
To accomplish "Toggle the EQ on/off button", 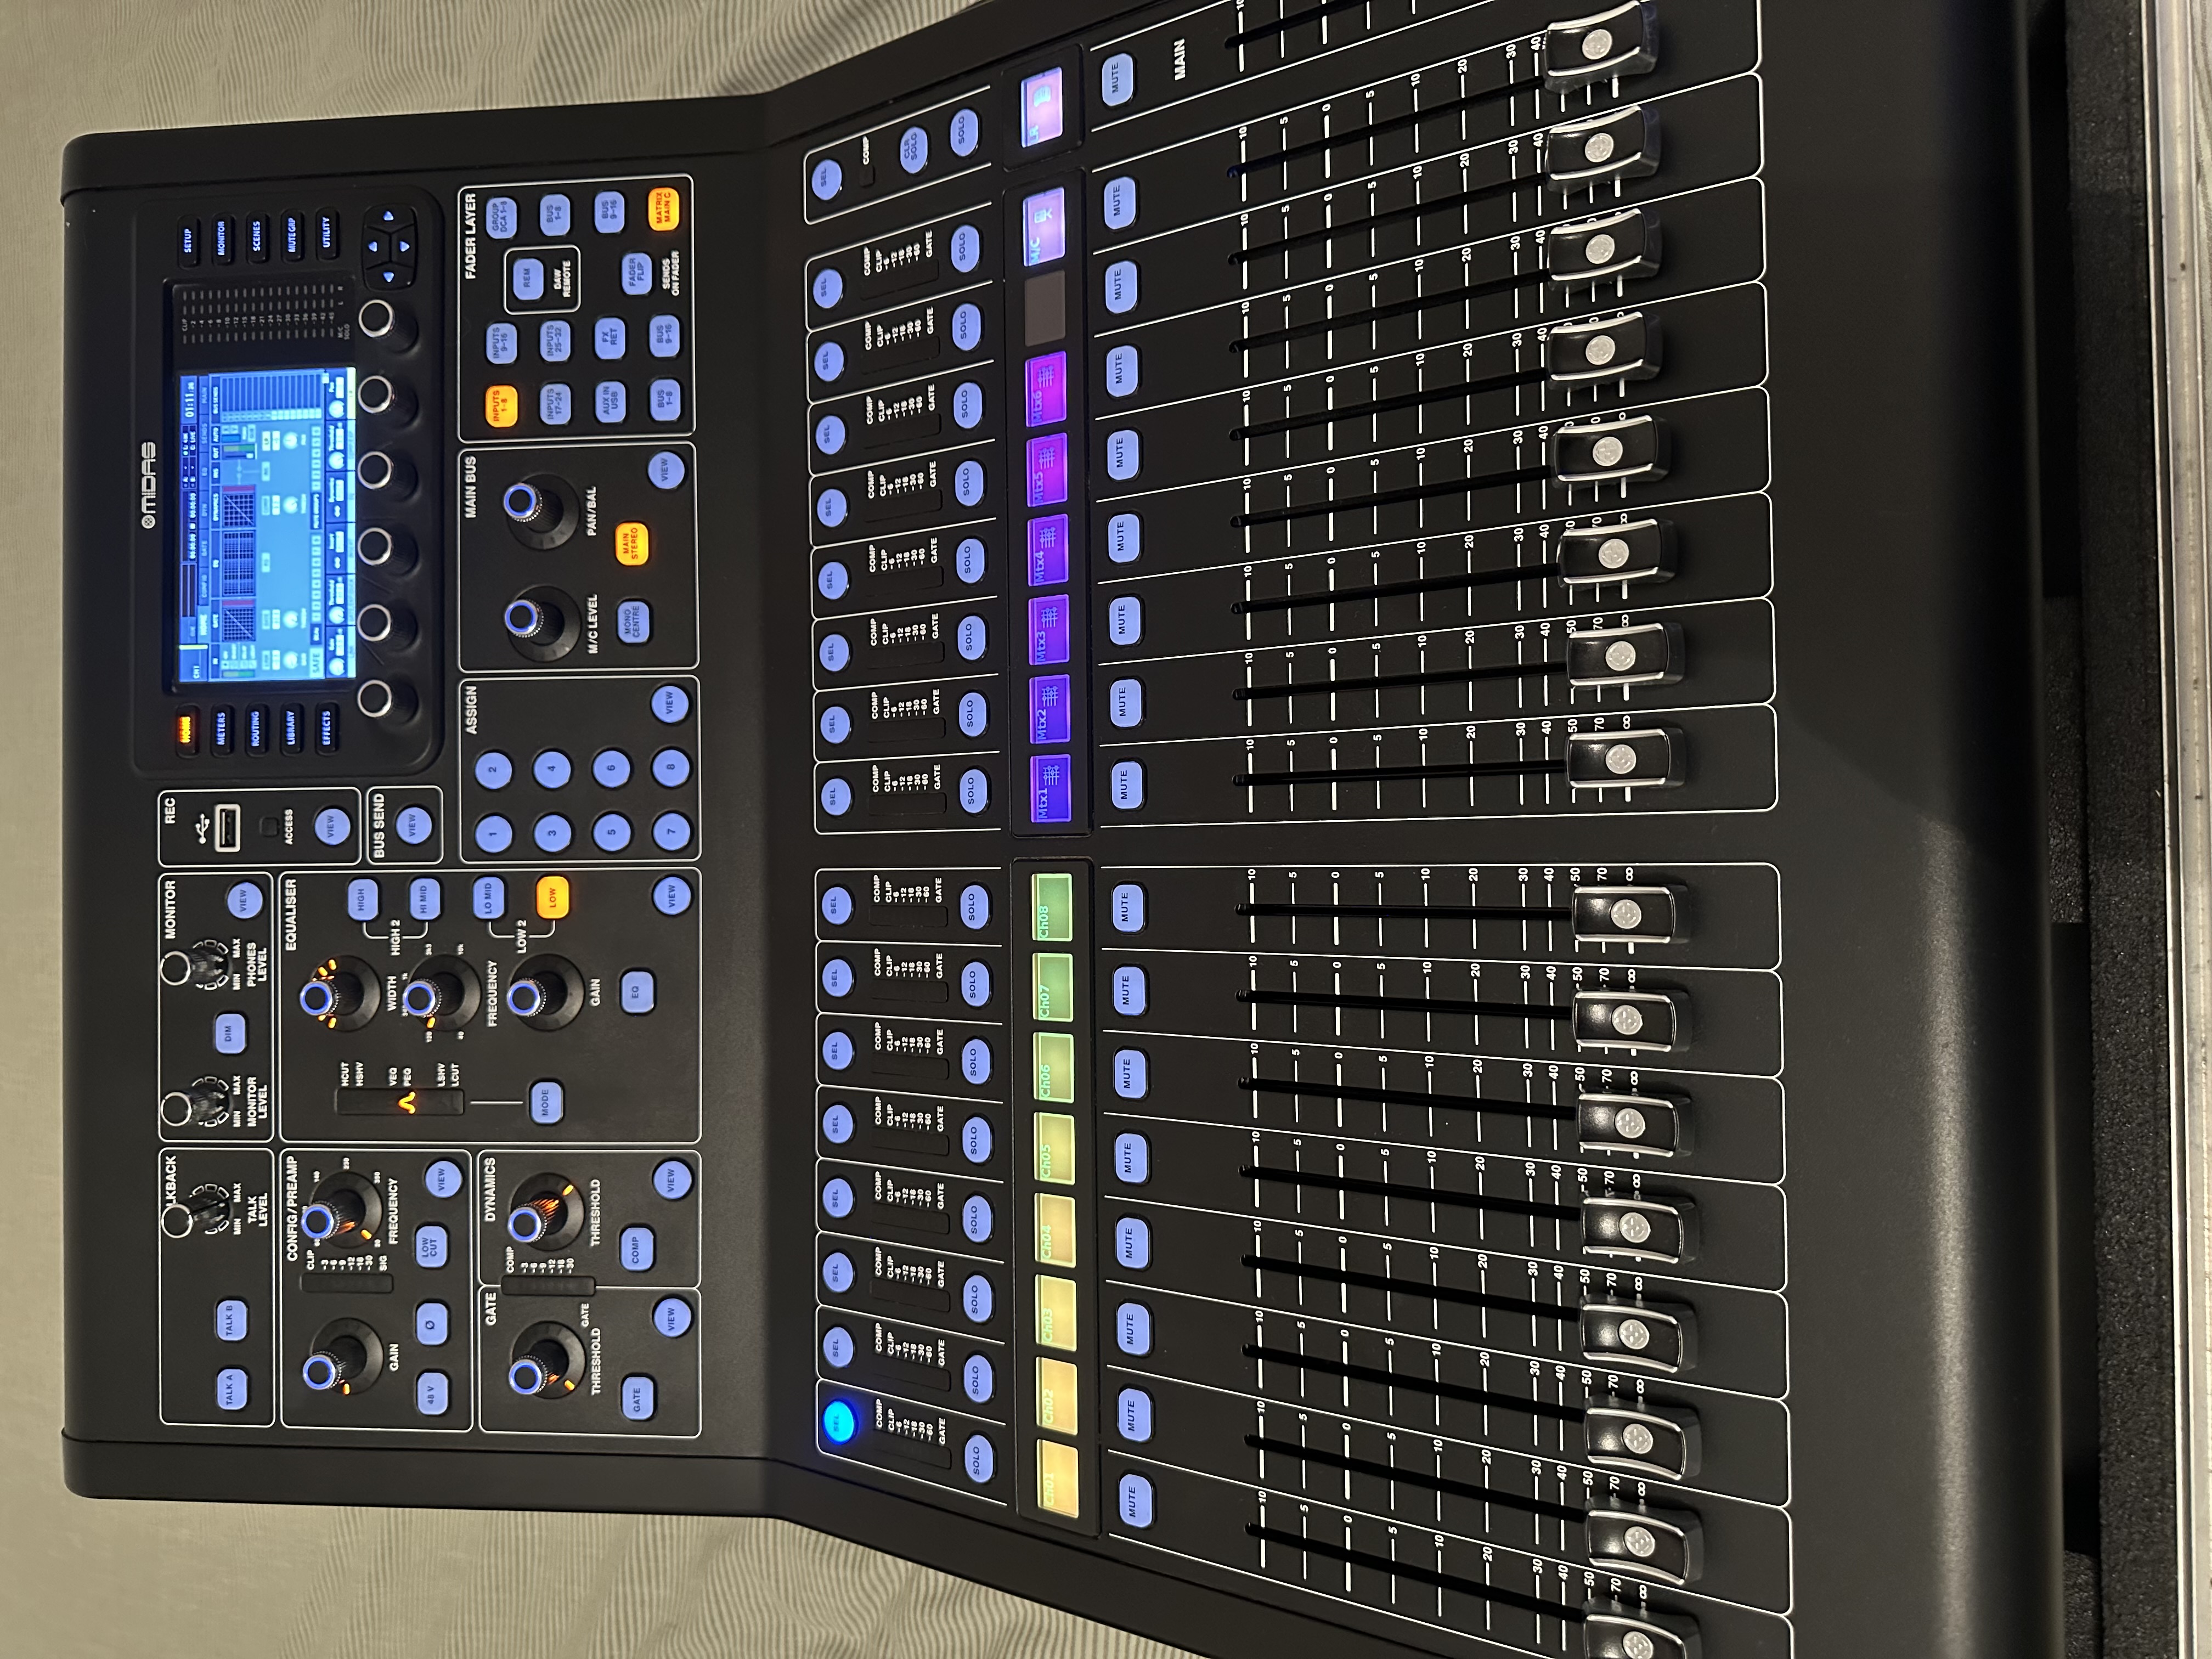I will (636, 991).
